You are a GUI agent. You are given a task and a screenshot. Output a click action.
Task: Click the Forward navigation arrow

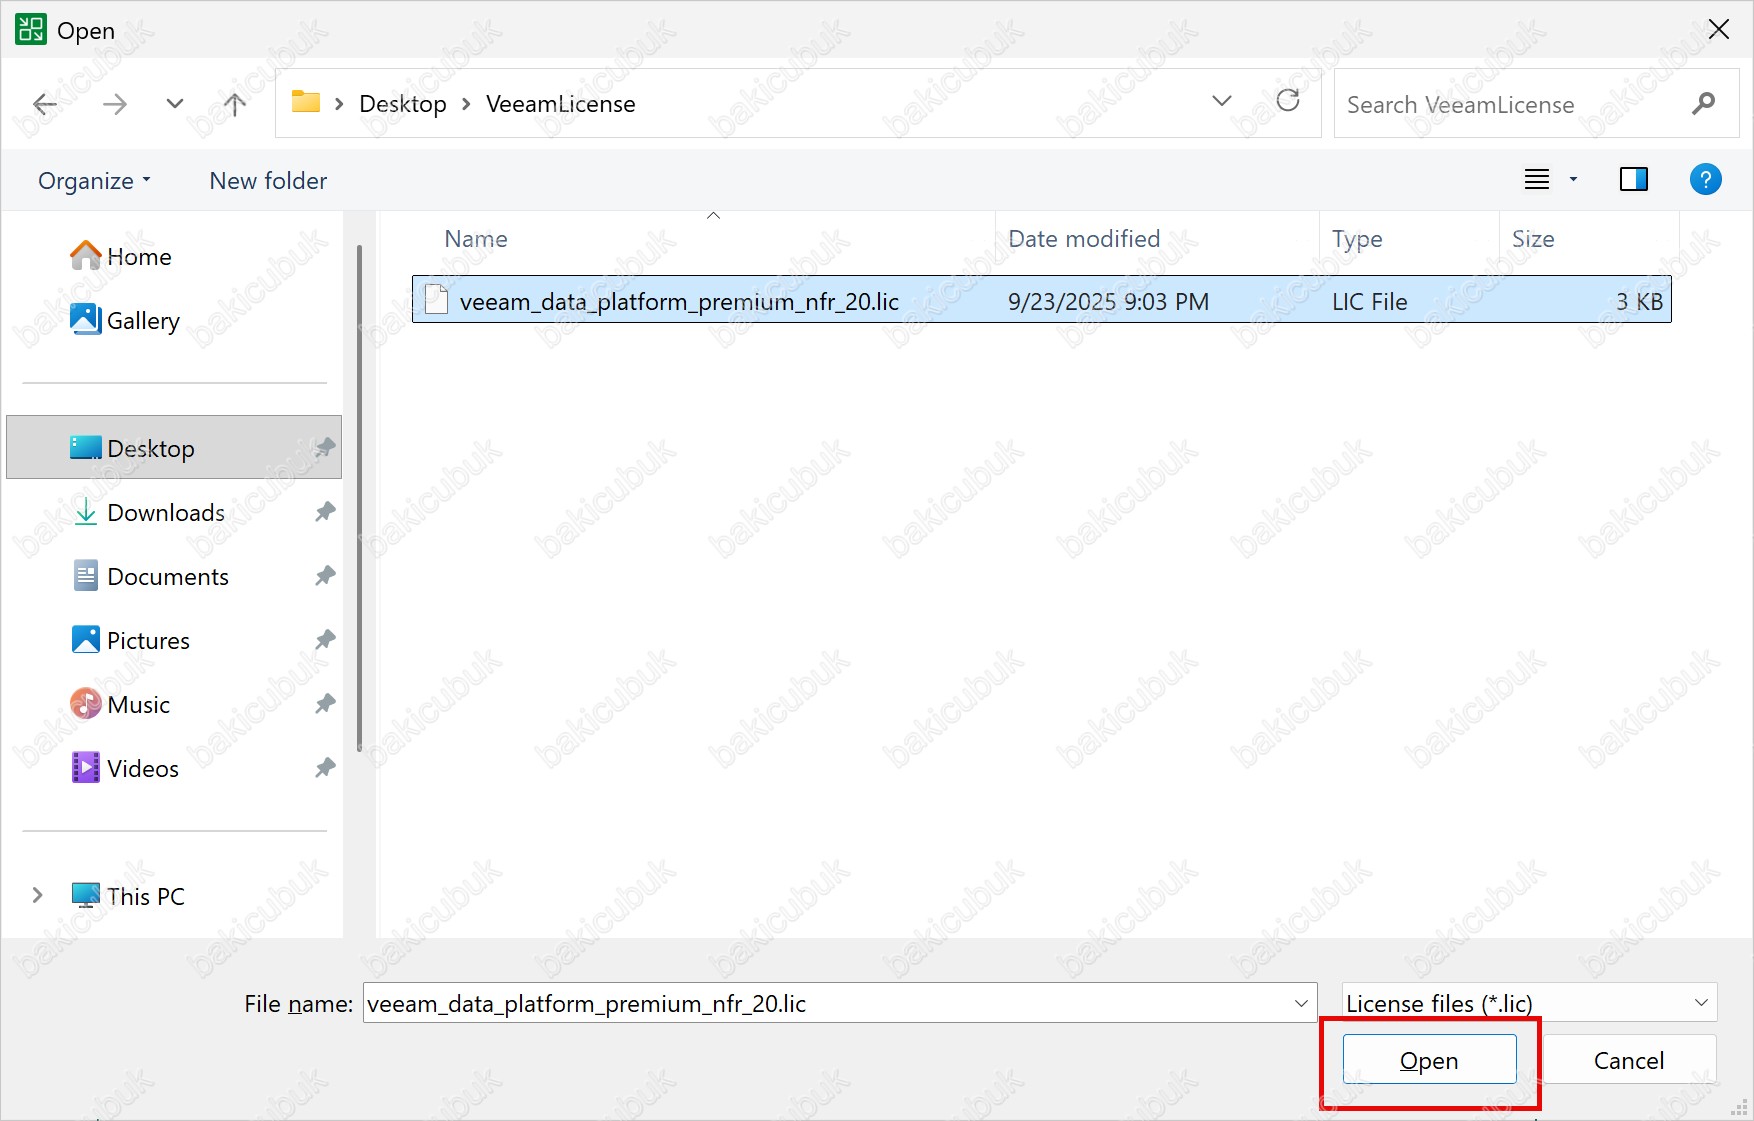pyautogui.click(x=115, y=104)
